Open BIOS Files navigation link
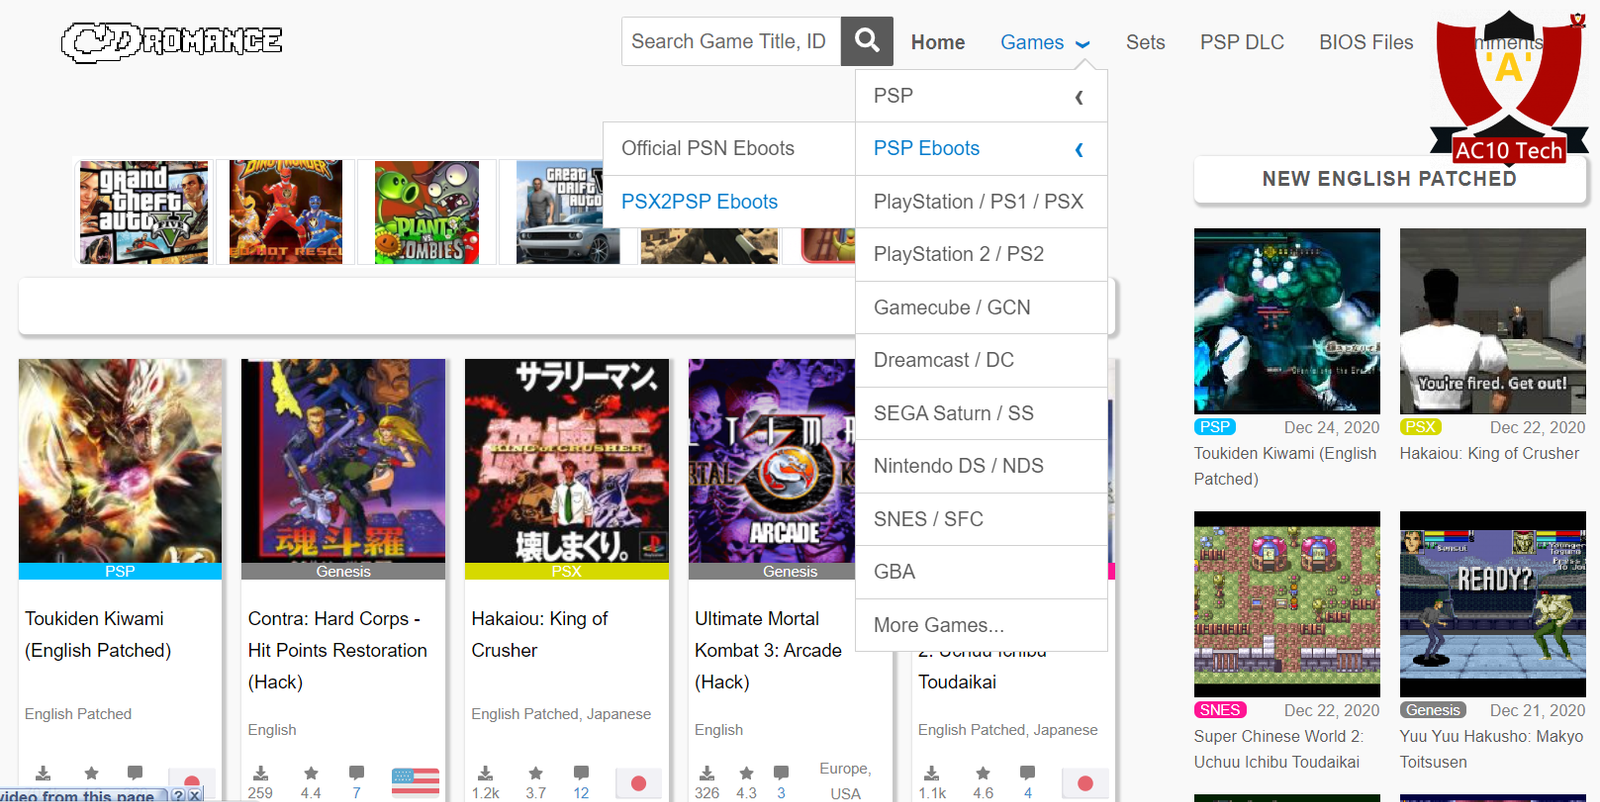1600x802 pixels. 1366,42
